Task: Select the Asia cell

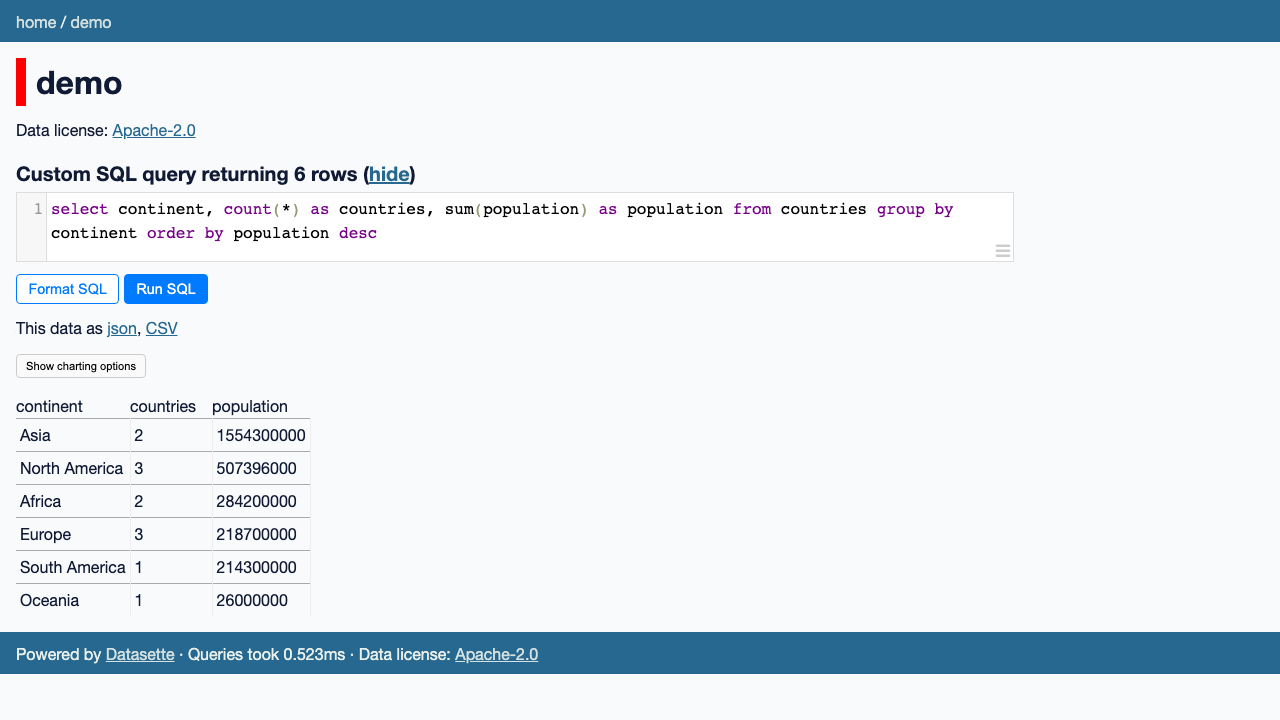Action: 73,435
